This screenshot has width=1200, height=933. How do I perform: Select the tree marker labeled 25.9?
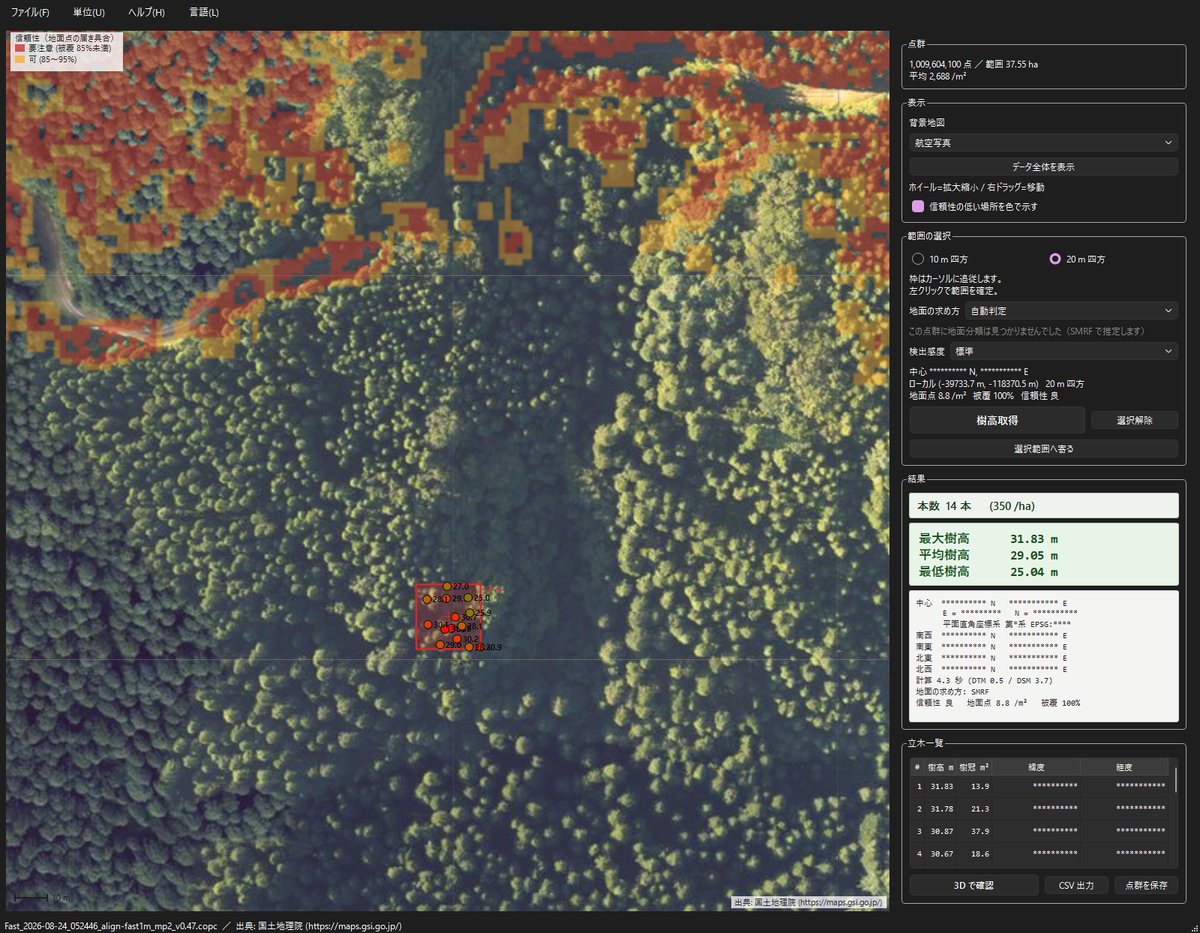tap(470, 613)
